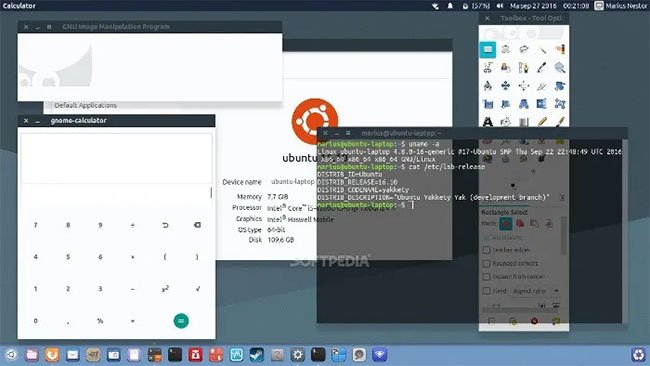Open the Marius Nestor user menu

click(x=620, y=6)
